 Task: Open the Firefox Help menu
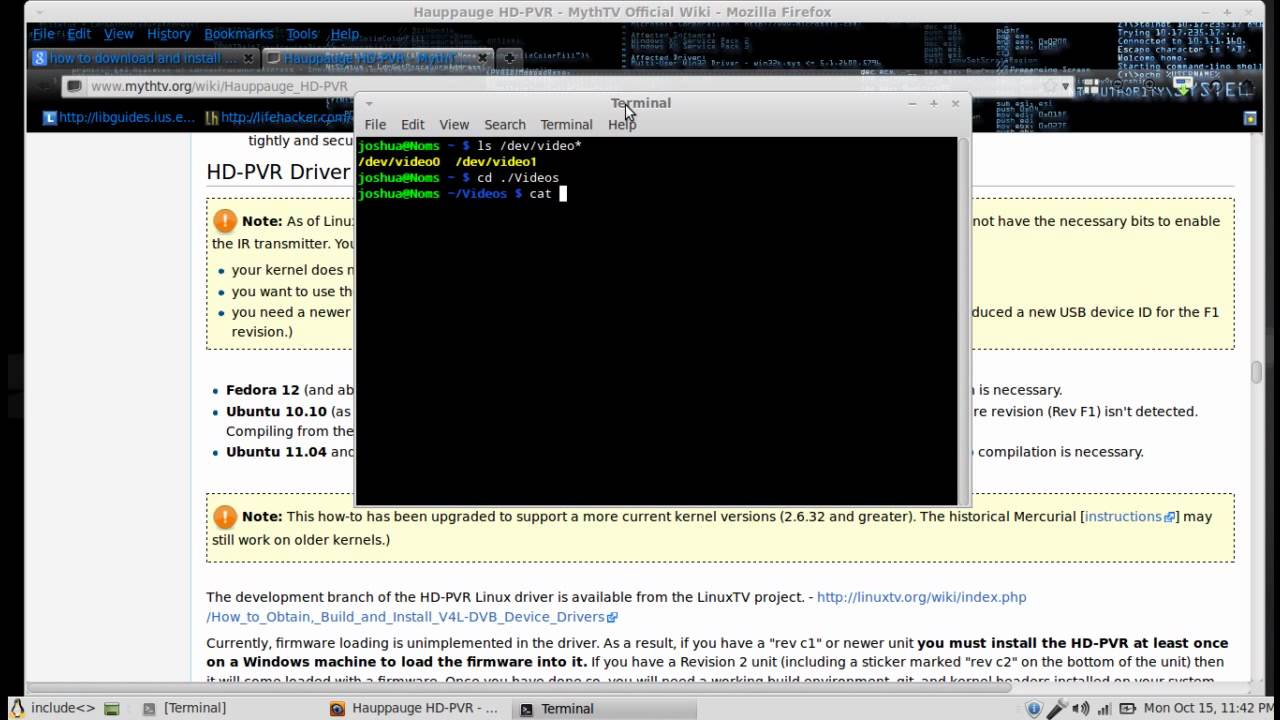click(x=345, y=34)
